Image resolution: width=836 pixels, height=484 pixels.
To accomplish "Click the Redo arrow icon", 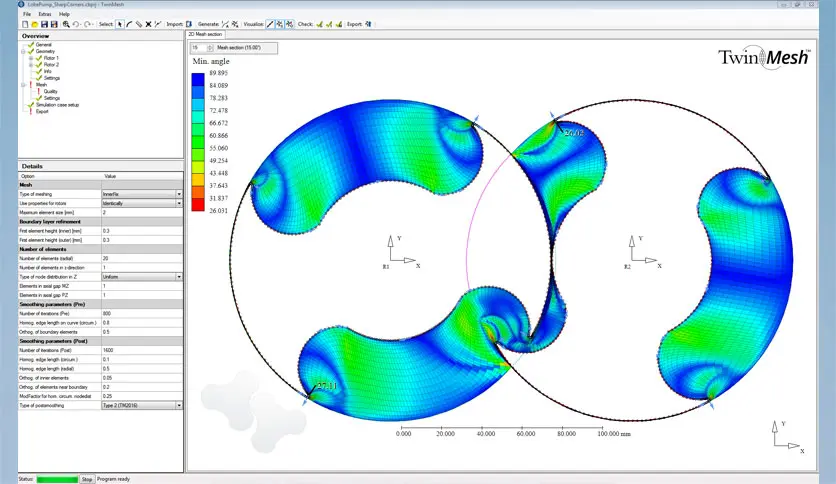I will point(87,24).
